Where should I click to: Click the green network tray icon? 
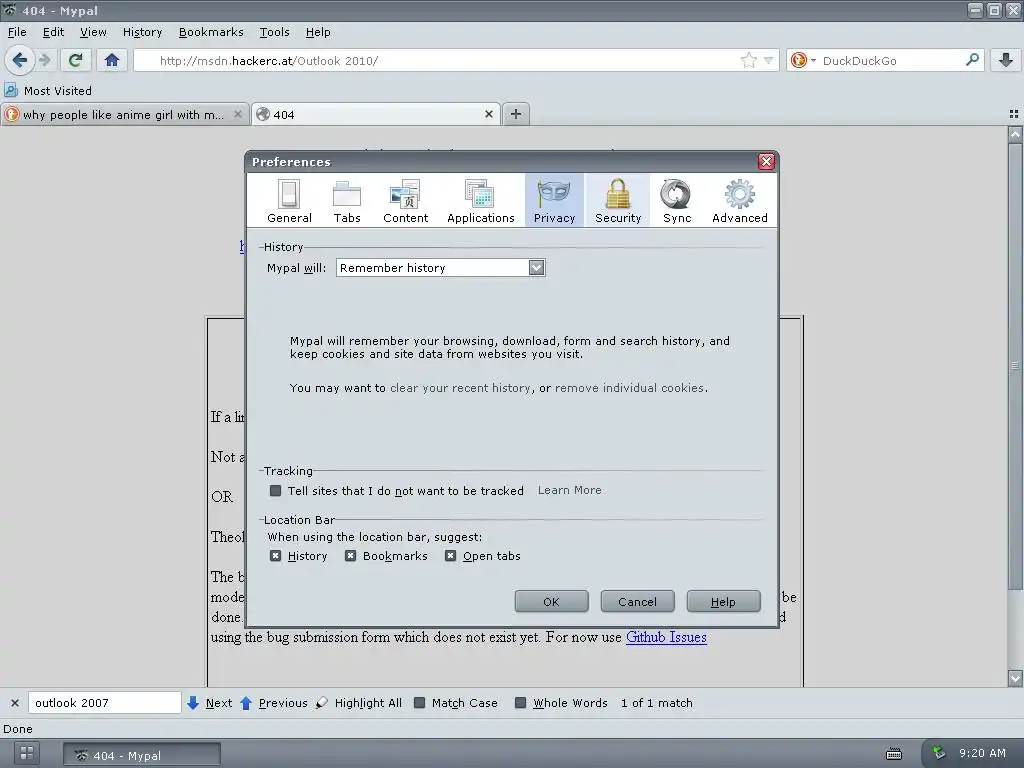pyautogui.click(x=938, y=752)
